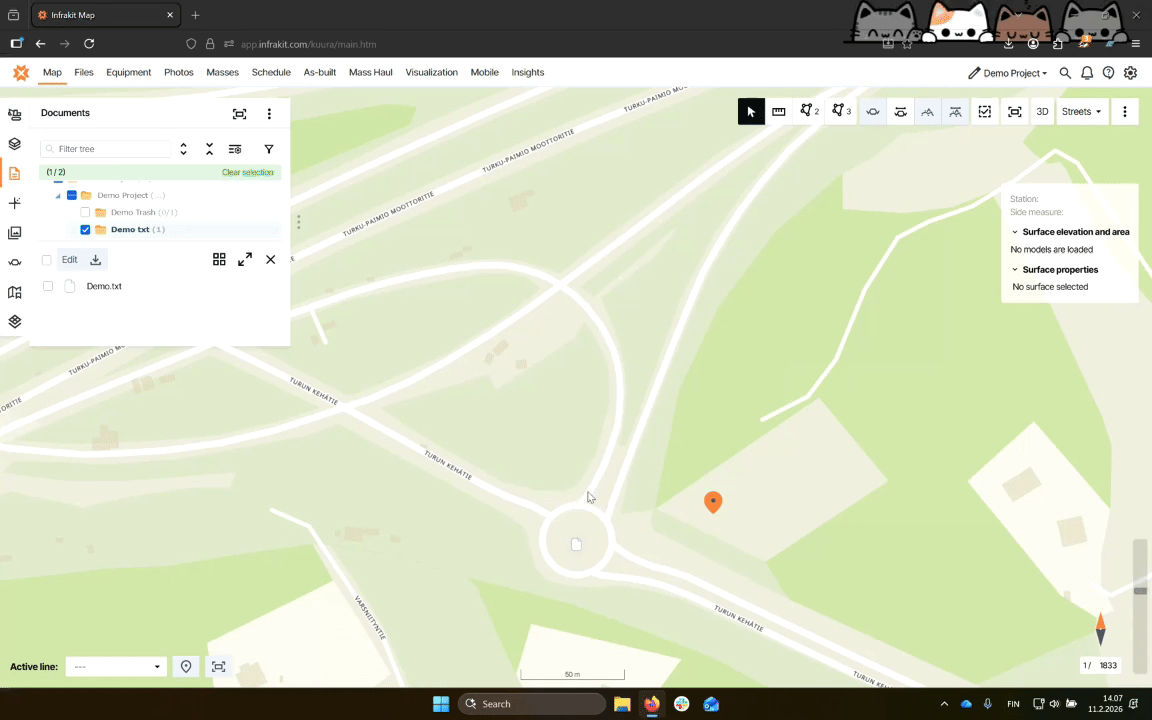Collapse Surface elevation and area section
Screen dimensions: 1152x720
click(1015, 232)
